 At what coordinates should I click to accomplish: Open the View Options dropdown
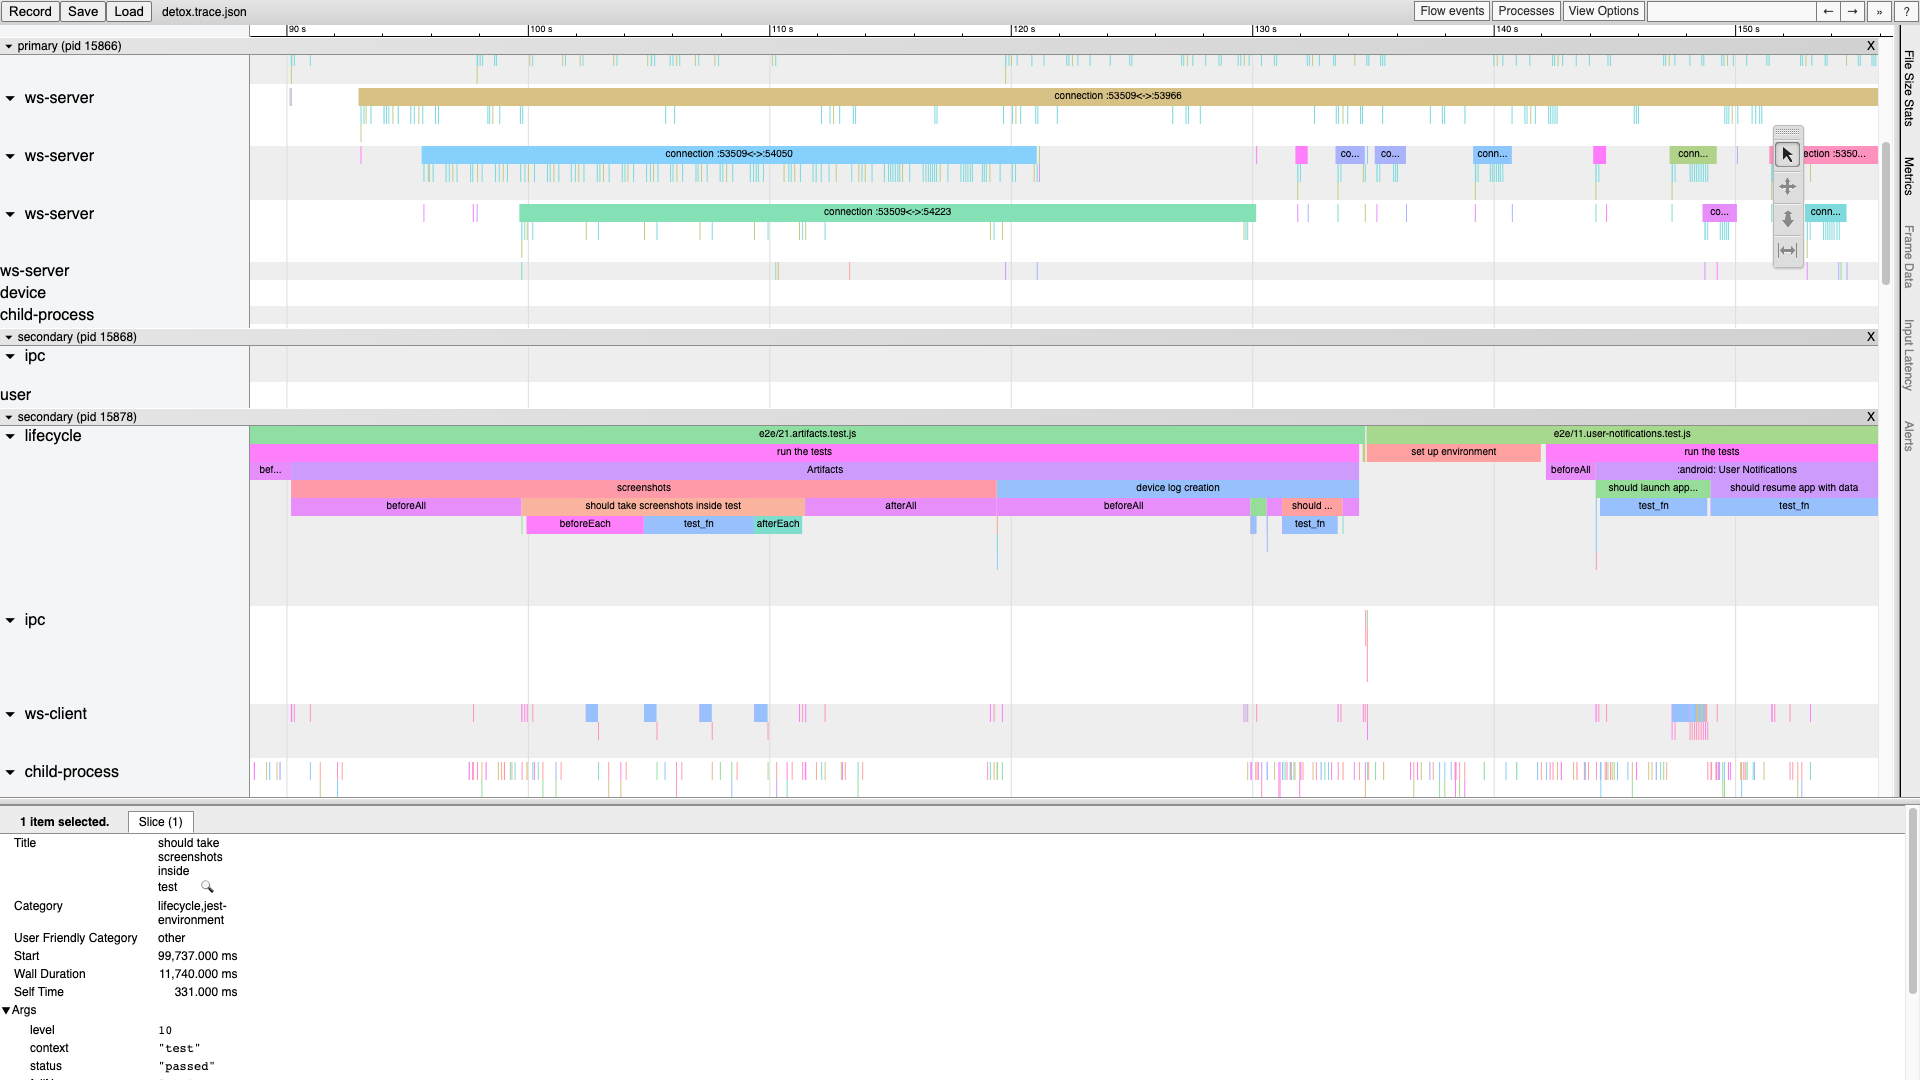click(1603, 11)
